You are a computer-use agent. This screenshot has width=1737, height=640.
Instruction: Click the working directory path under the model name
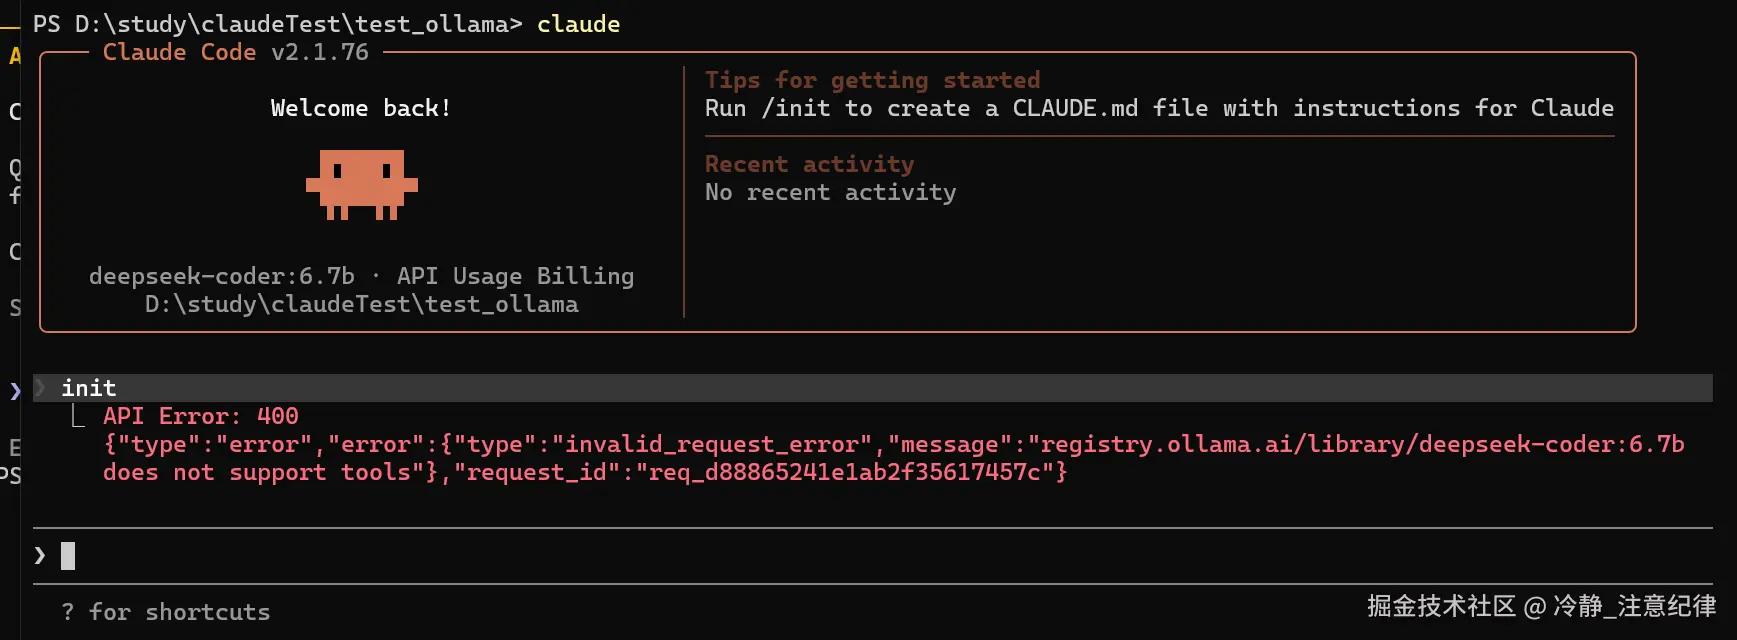point(361,304)
